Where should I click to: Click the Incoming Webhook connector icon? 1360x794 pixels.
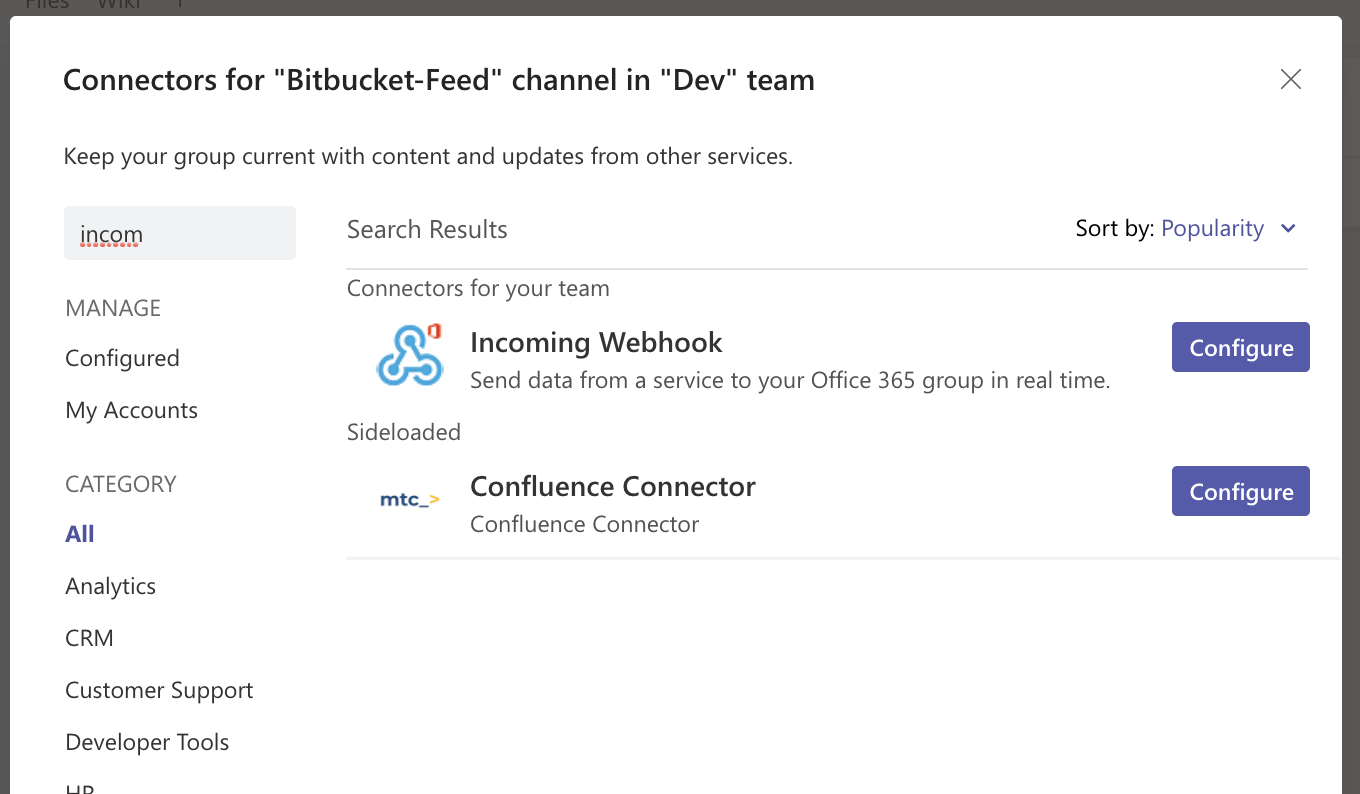(411, 355)
